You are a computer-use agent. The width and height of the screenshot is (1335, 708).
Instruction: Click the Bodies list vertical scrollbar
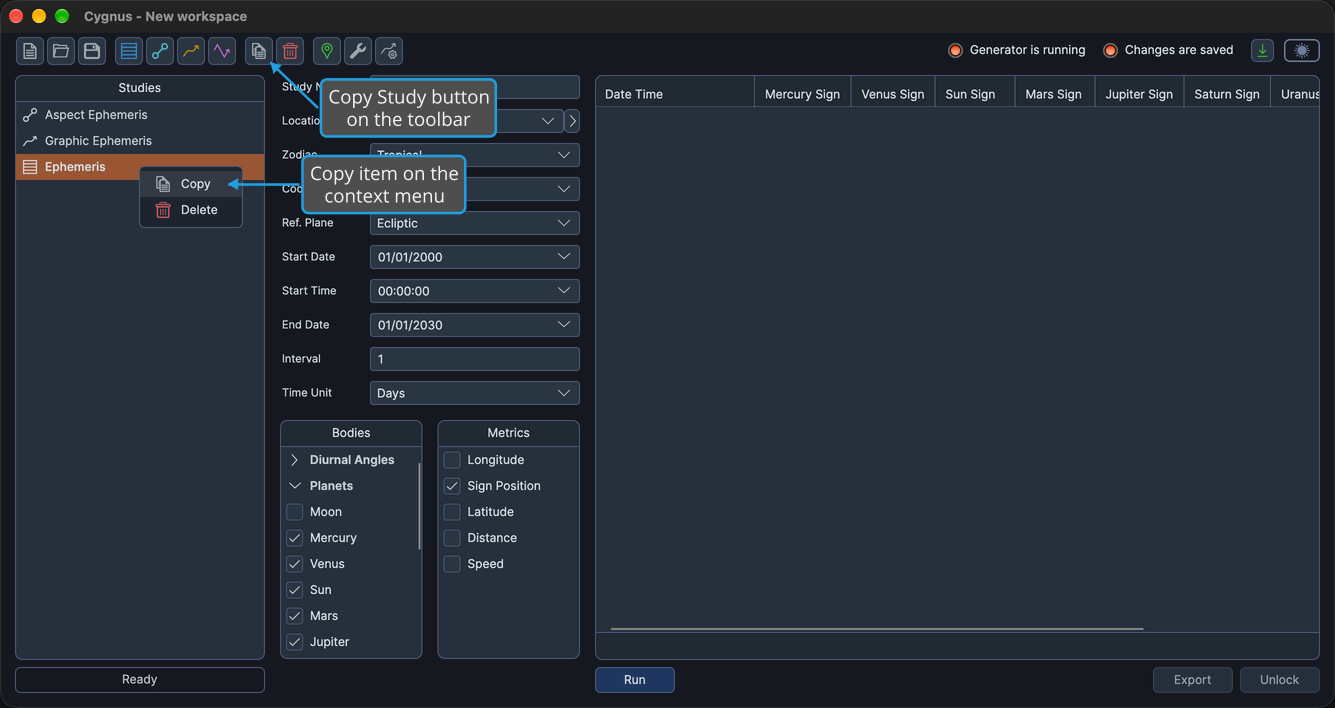(x=419, y=505)
